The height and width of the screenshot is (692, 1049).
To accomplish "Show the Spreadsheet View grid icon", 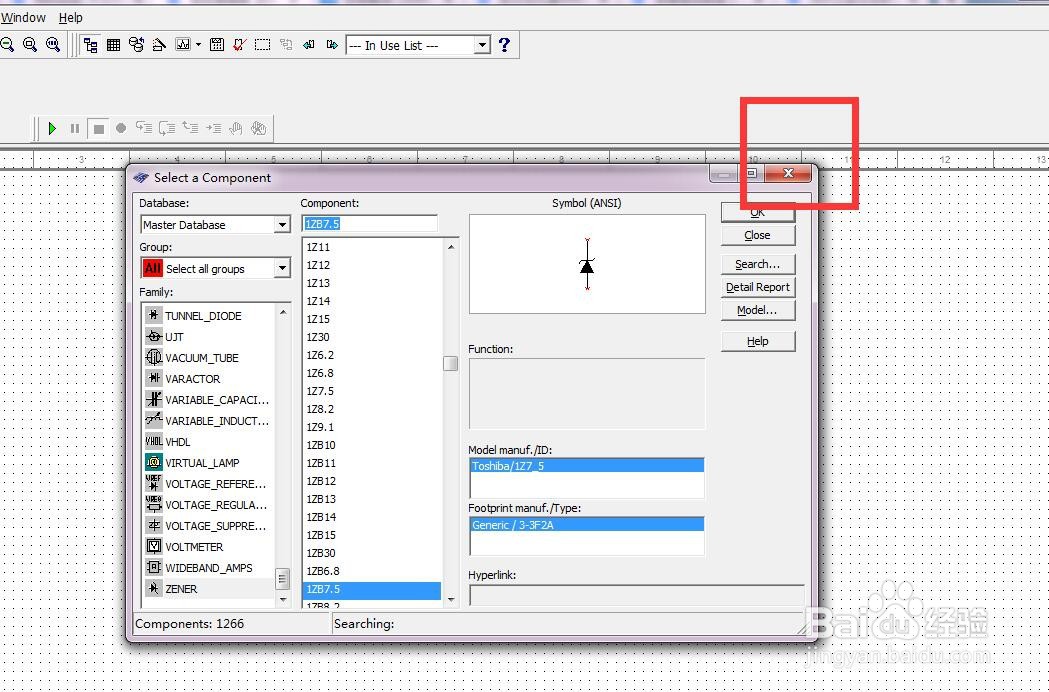I will click(113, 45).
